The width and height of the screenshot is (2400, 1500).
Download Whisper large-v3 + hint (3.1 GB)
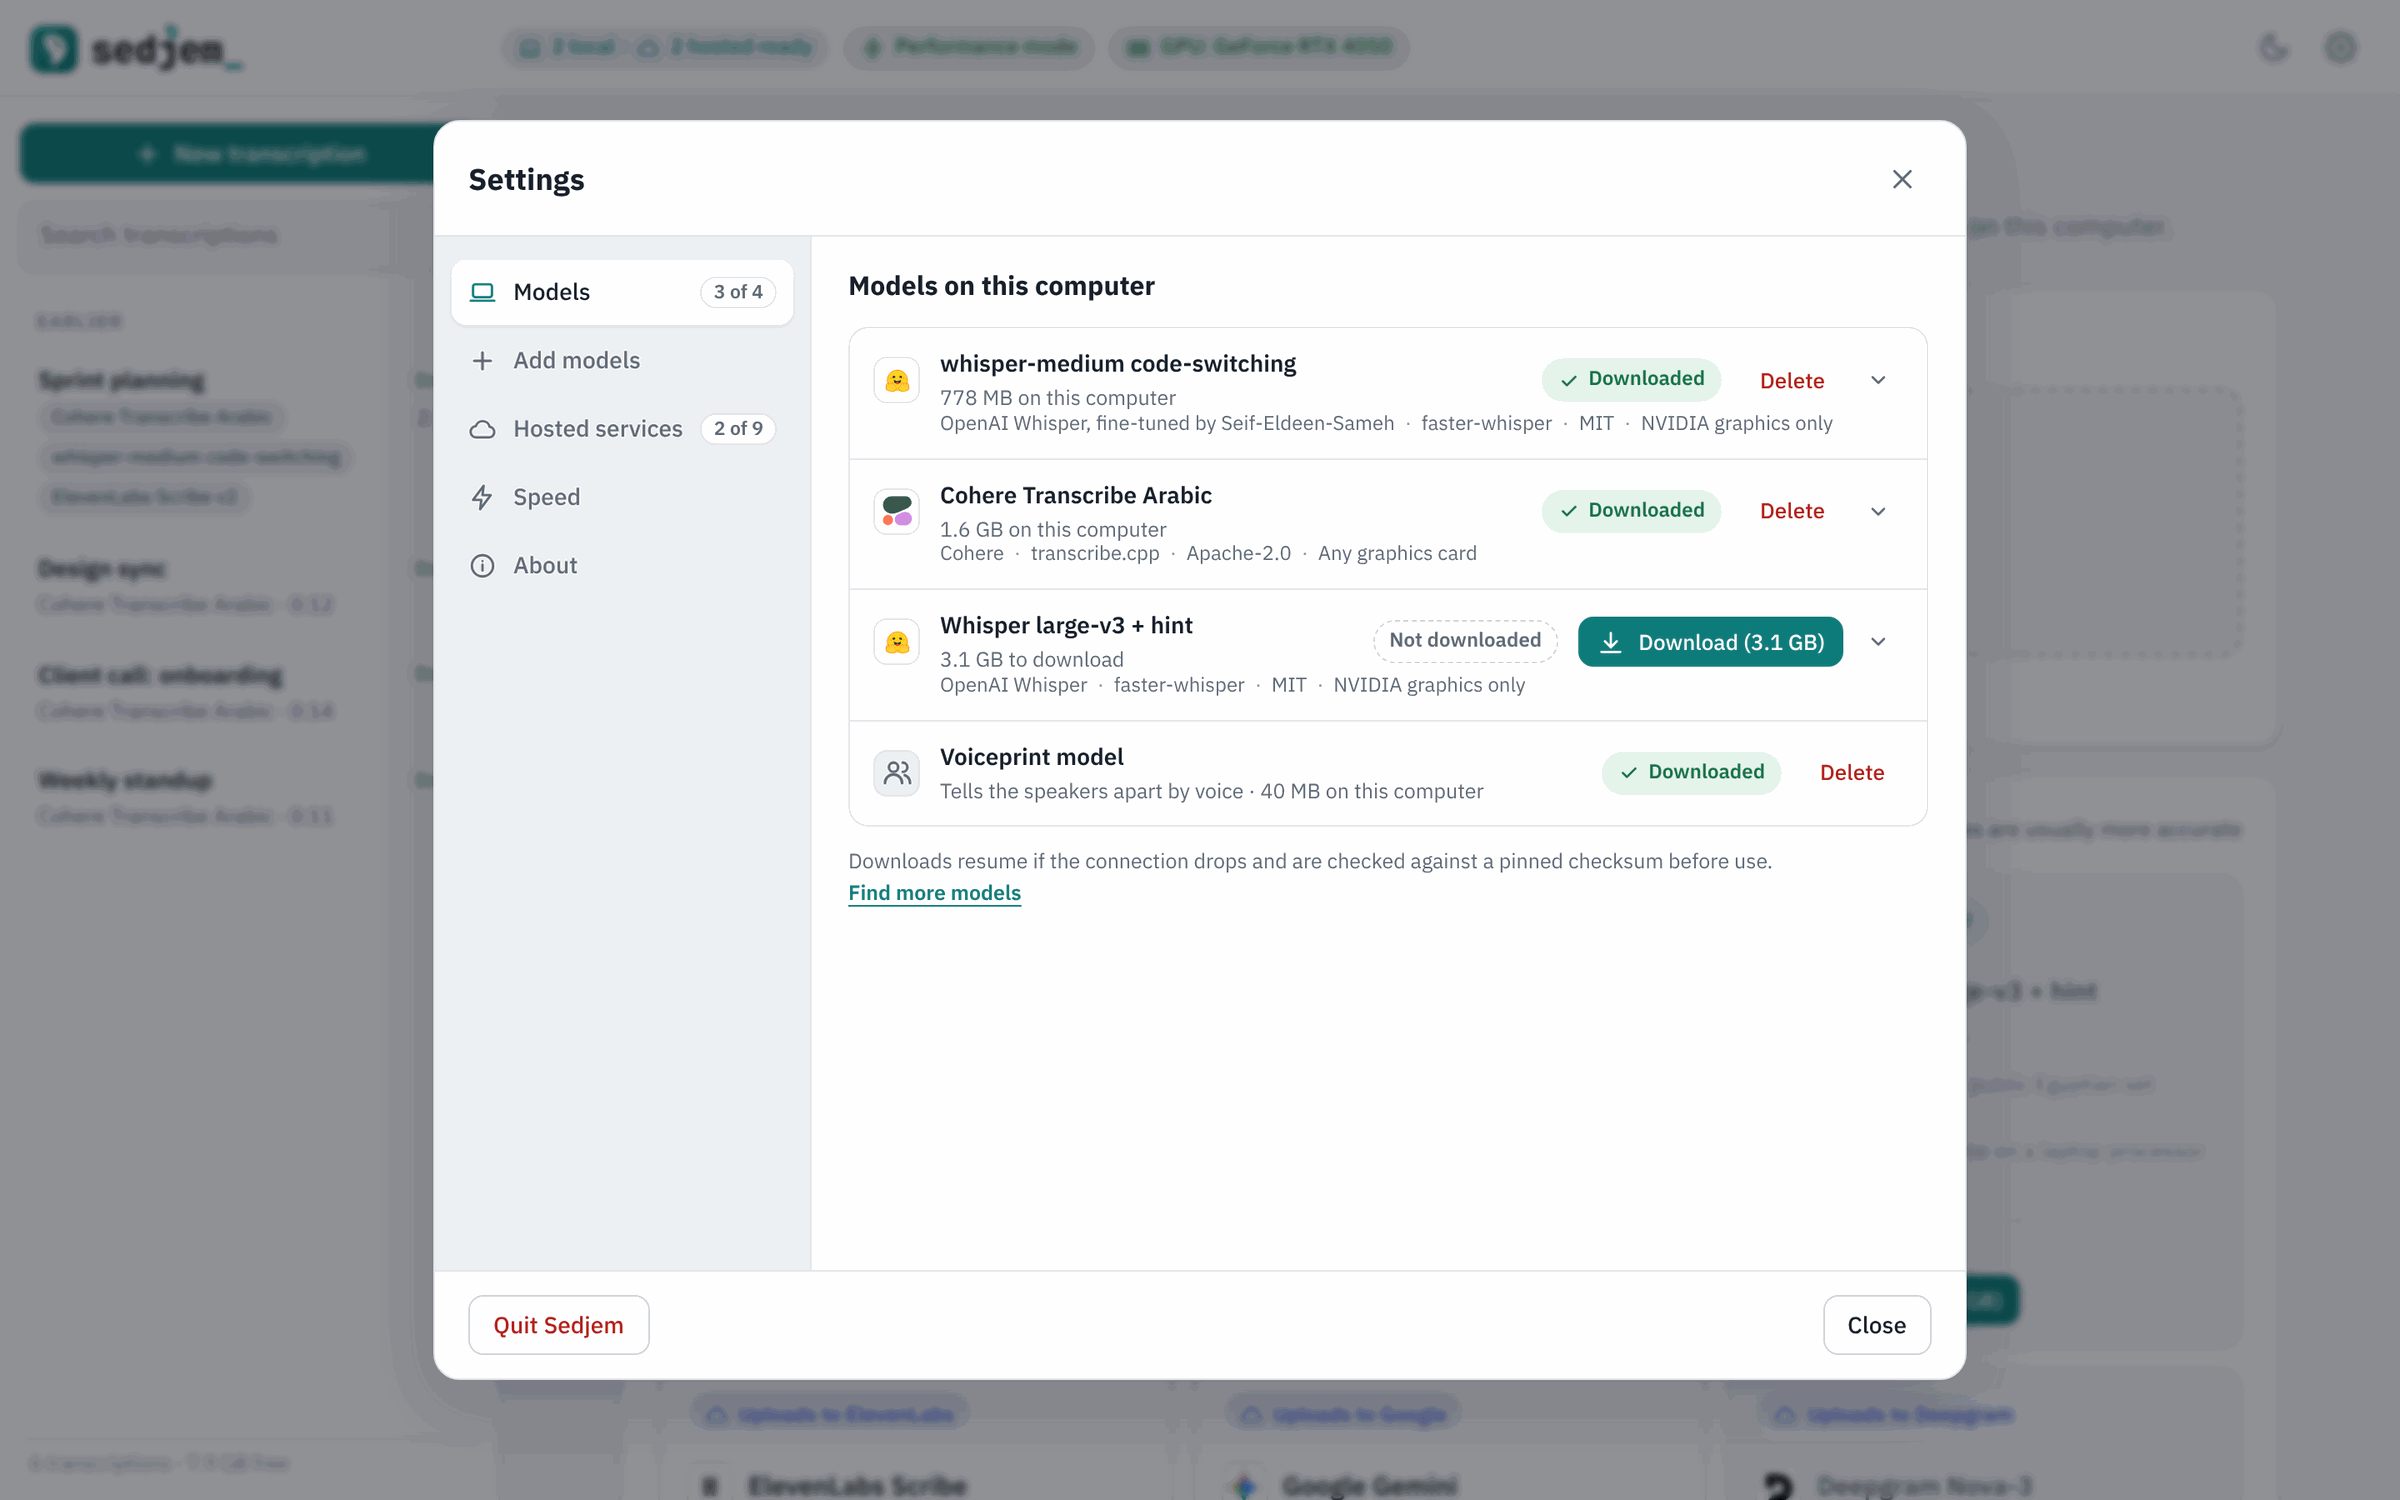pos(1710,642)
